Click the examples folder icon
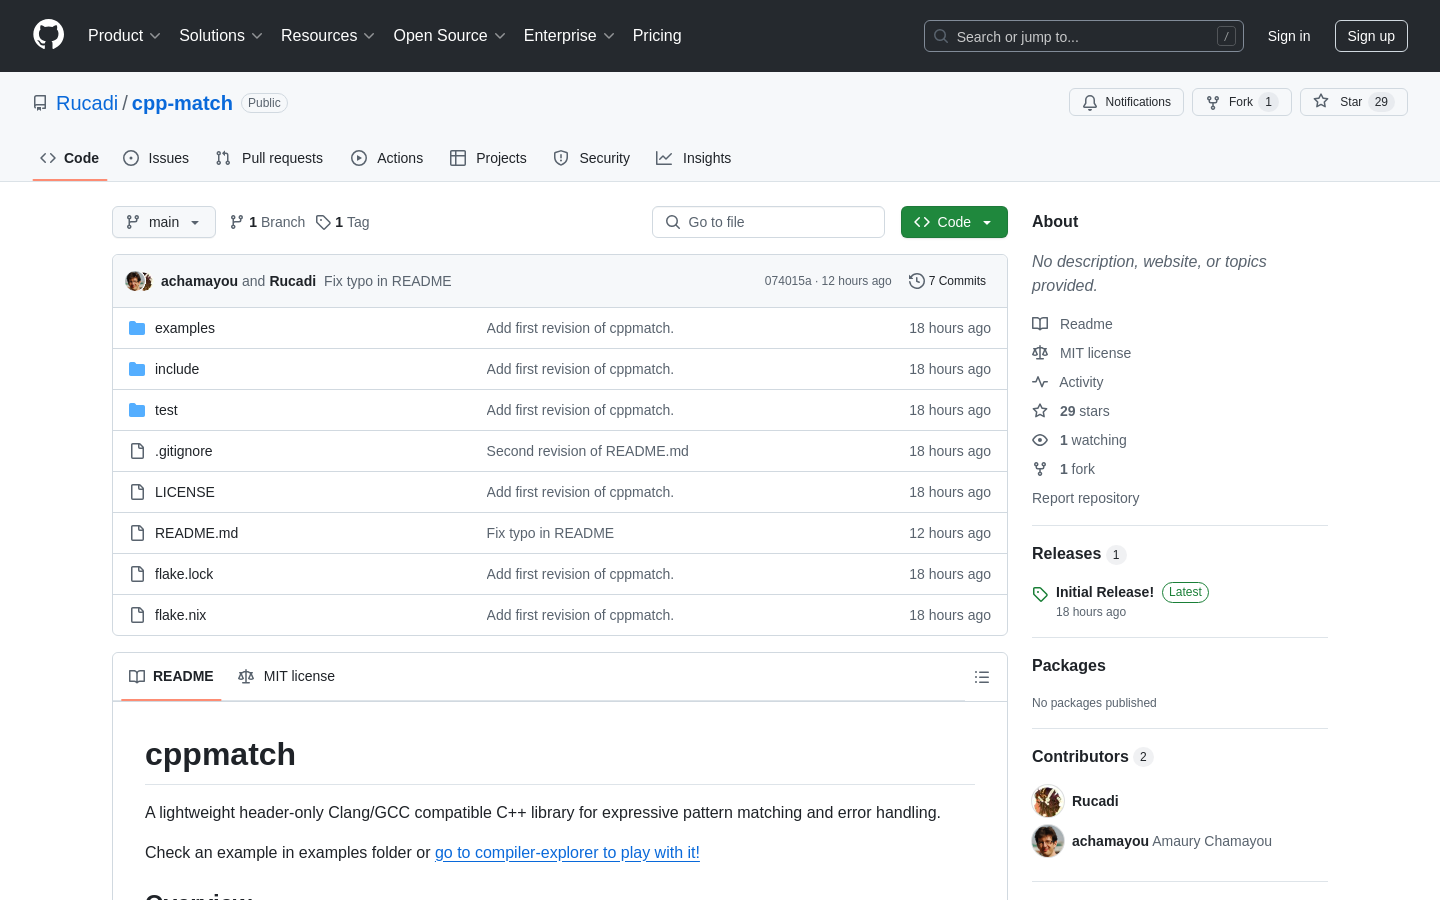Viewport: 1440px width, 900px height. pos(137,328)
